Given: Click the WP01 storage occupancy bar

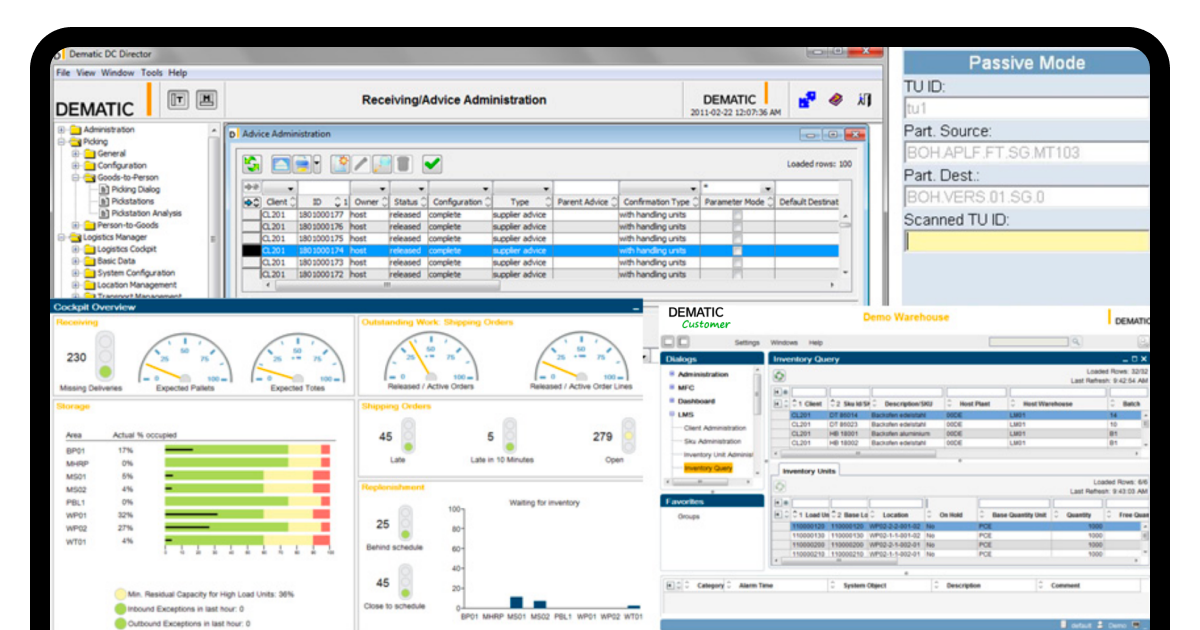Looking at the screenshot, I should tap(247, 515).
